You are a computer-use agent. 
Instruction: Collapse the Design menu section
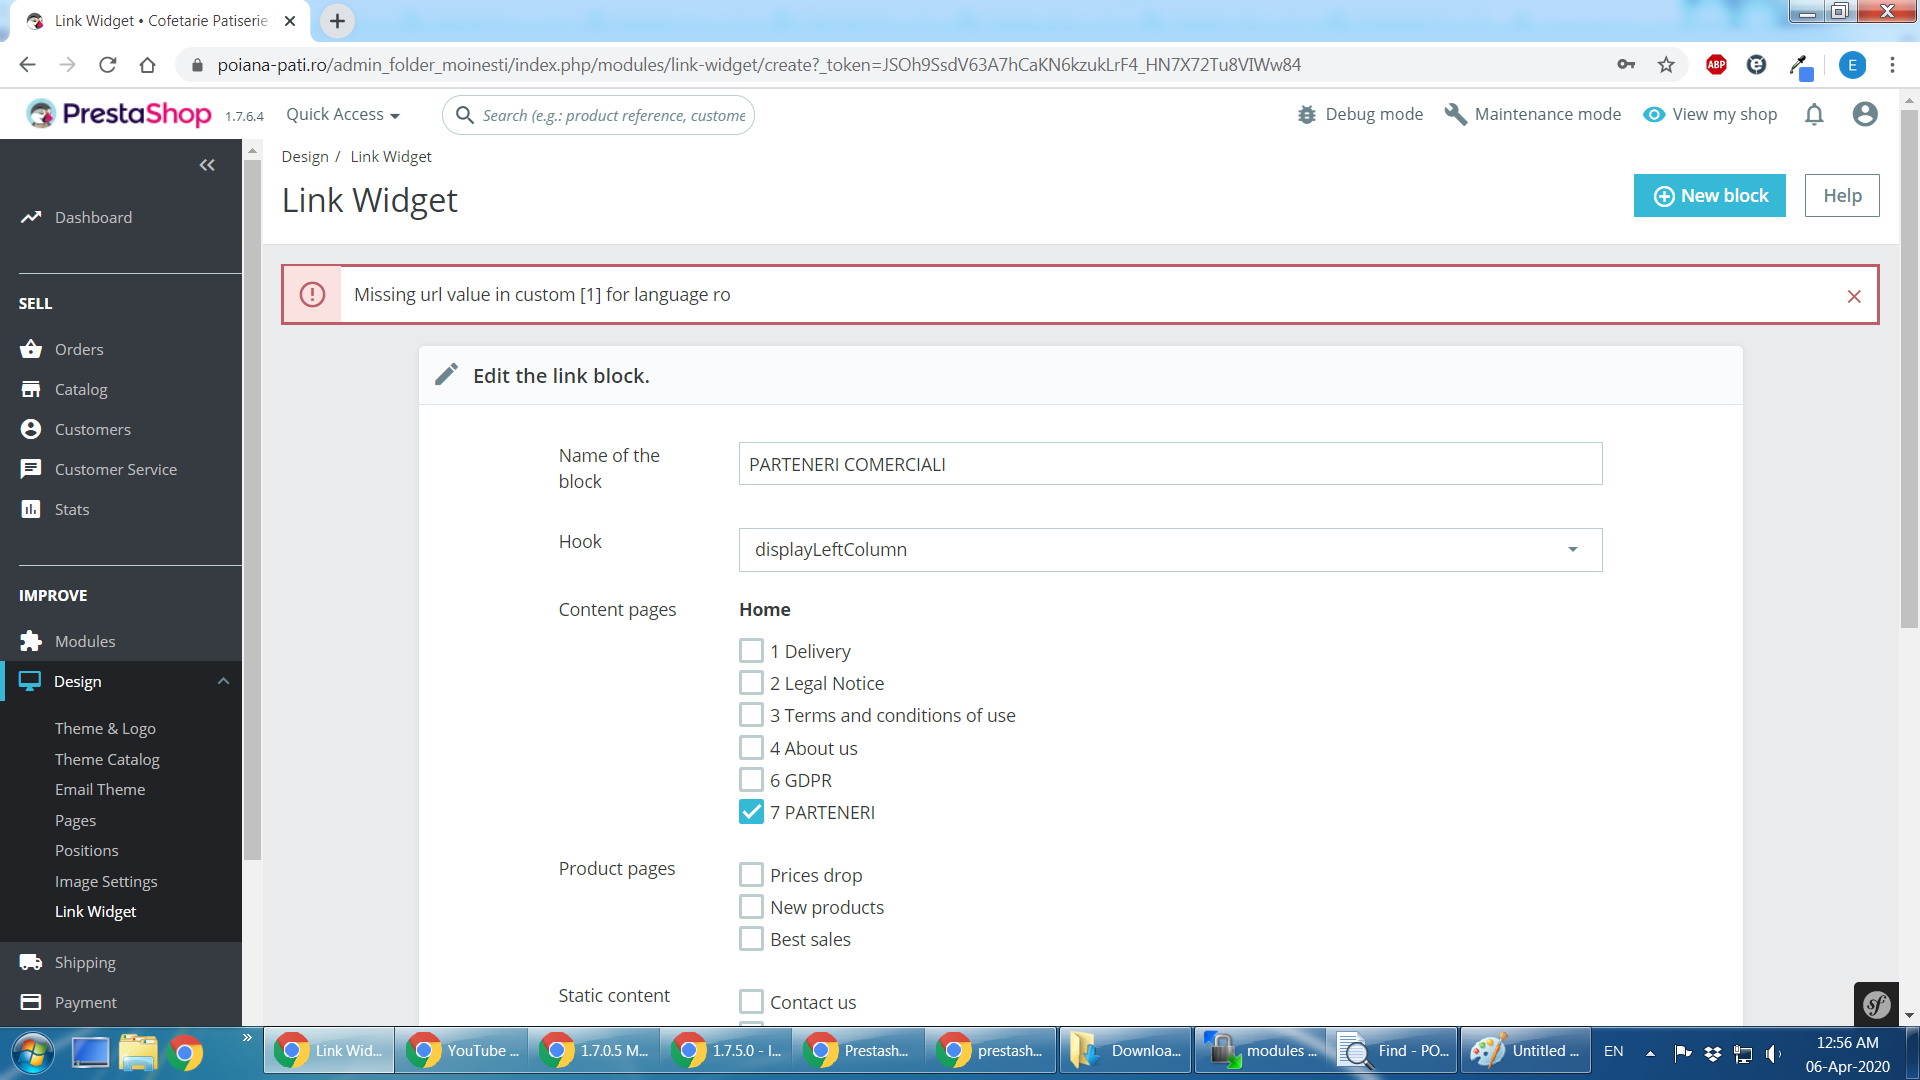(223, 681)
